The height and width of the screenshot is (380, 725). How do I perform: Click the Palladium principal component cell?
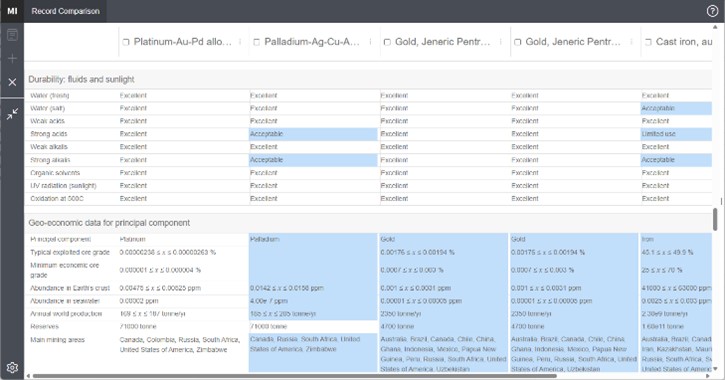[313, 239]
